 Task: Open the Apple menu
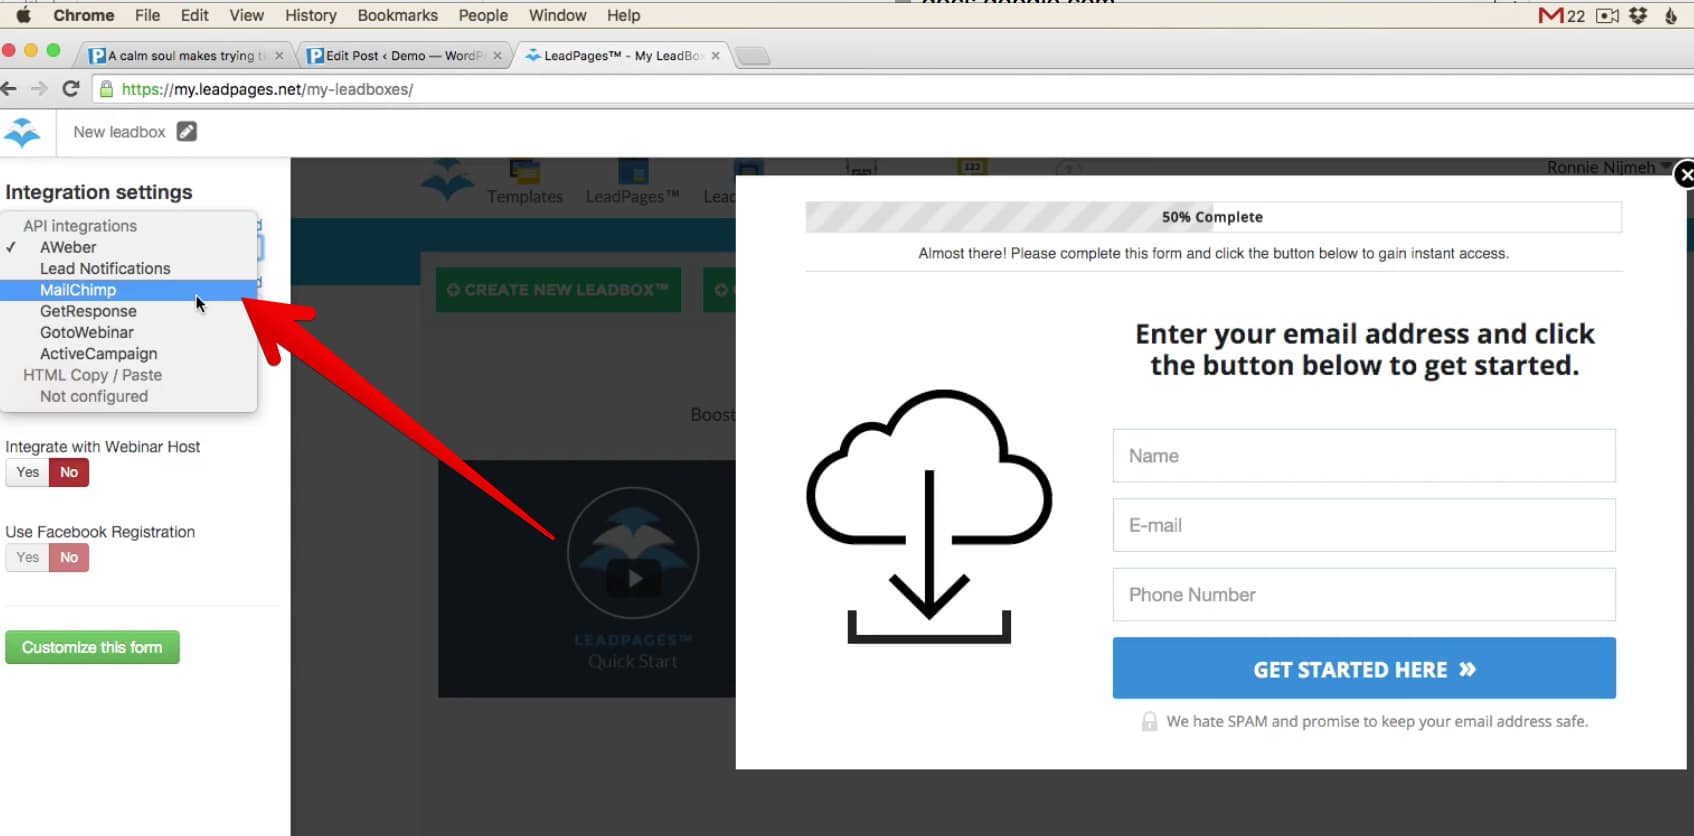tap(23, 15)
